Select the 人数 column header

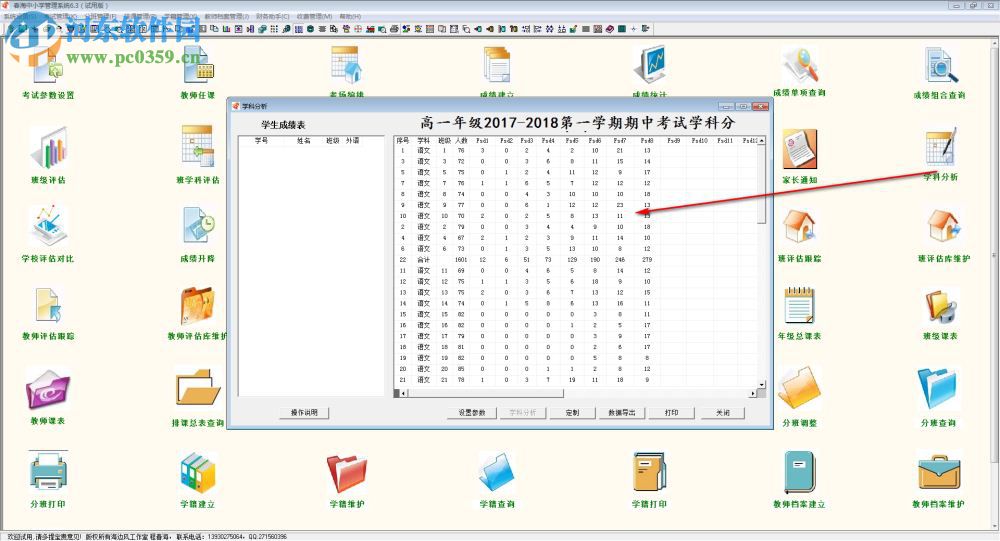coord(461,140)
